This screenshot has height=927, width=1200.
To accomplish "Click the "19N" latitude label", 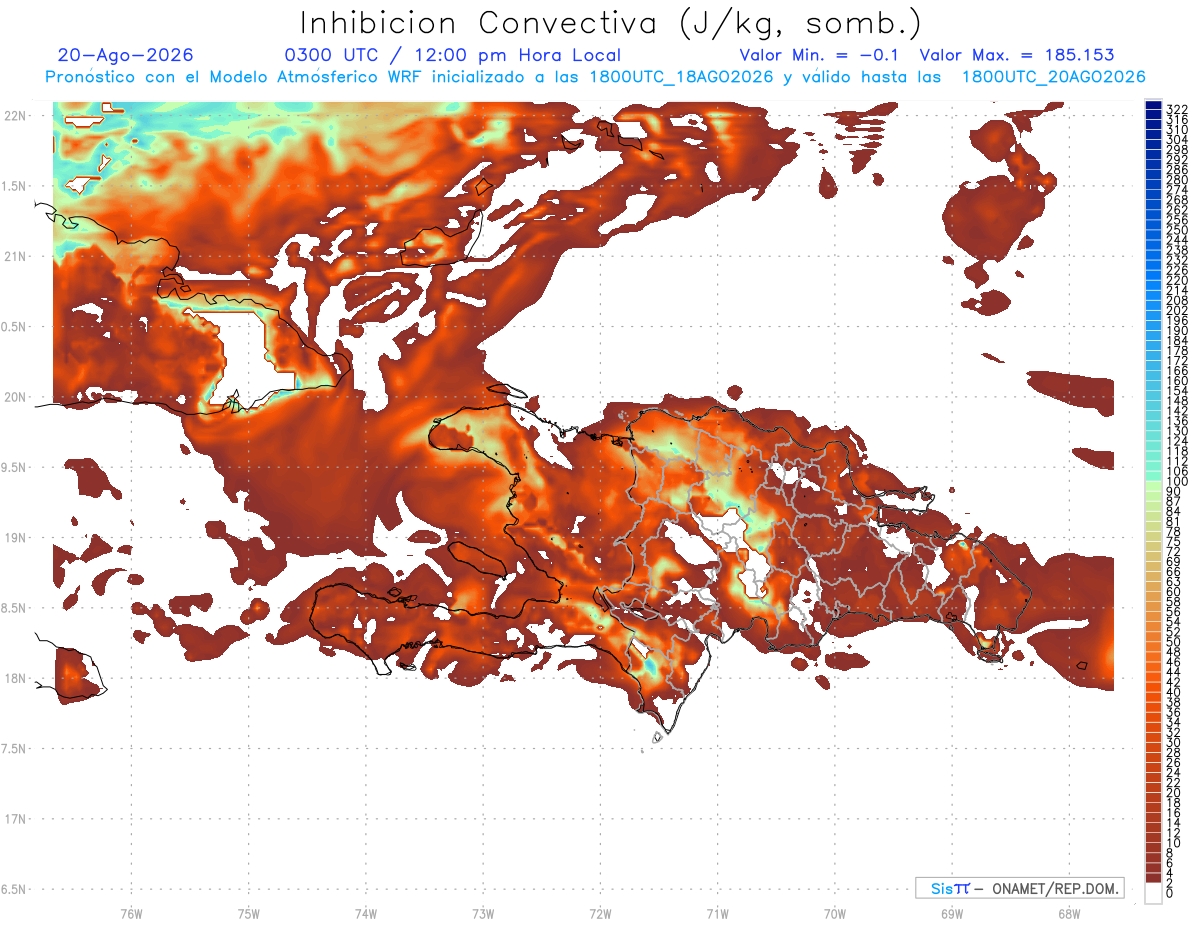I will pyautogui.click(x=15, y=538).
